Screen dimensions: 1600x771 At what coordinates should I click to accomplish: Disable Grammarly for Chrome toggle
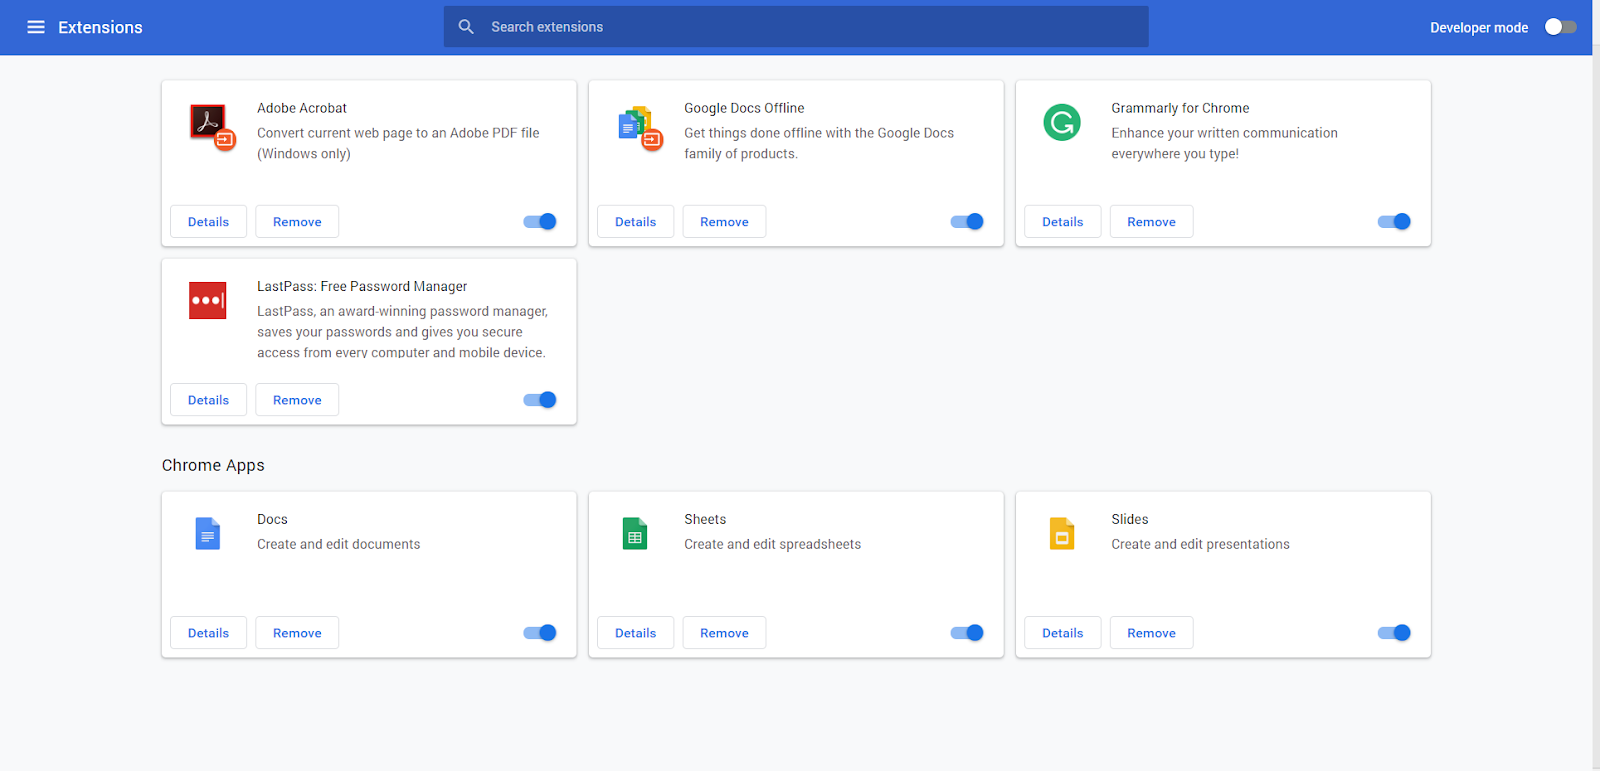pos(1394,222)
